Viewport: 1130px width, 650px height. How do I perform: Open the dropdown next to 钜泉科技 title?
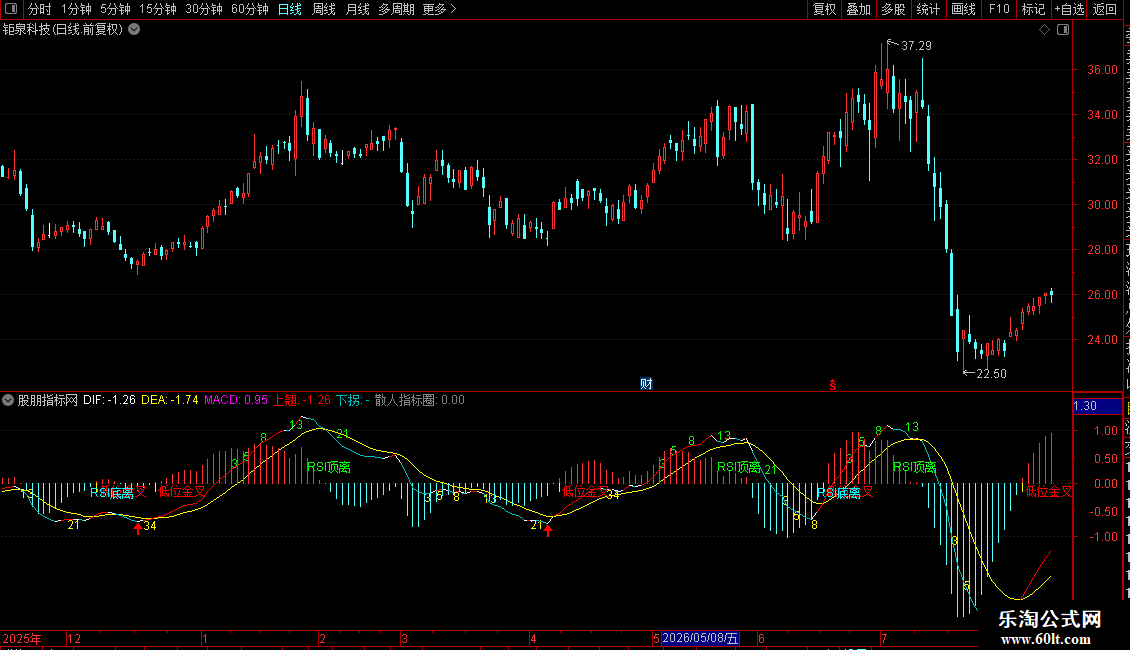coord(134,30)
